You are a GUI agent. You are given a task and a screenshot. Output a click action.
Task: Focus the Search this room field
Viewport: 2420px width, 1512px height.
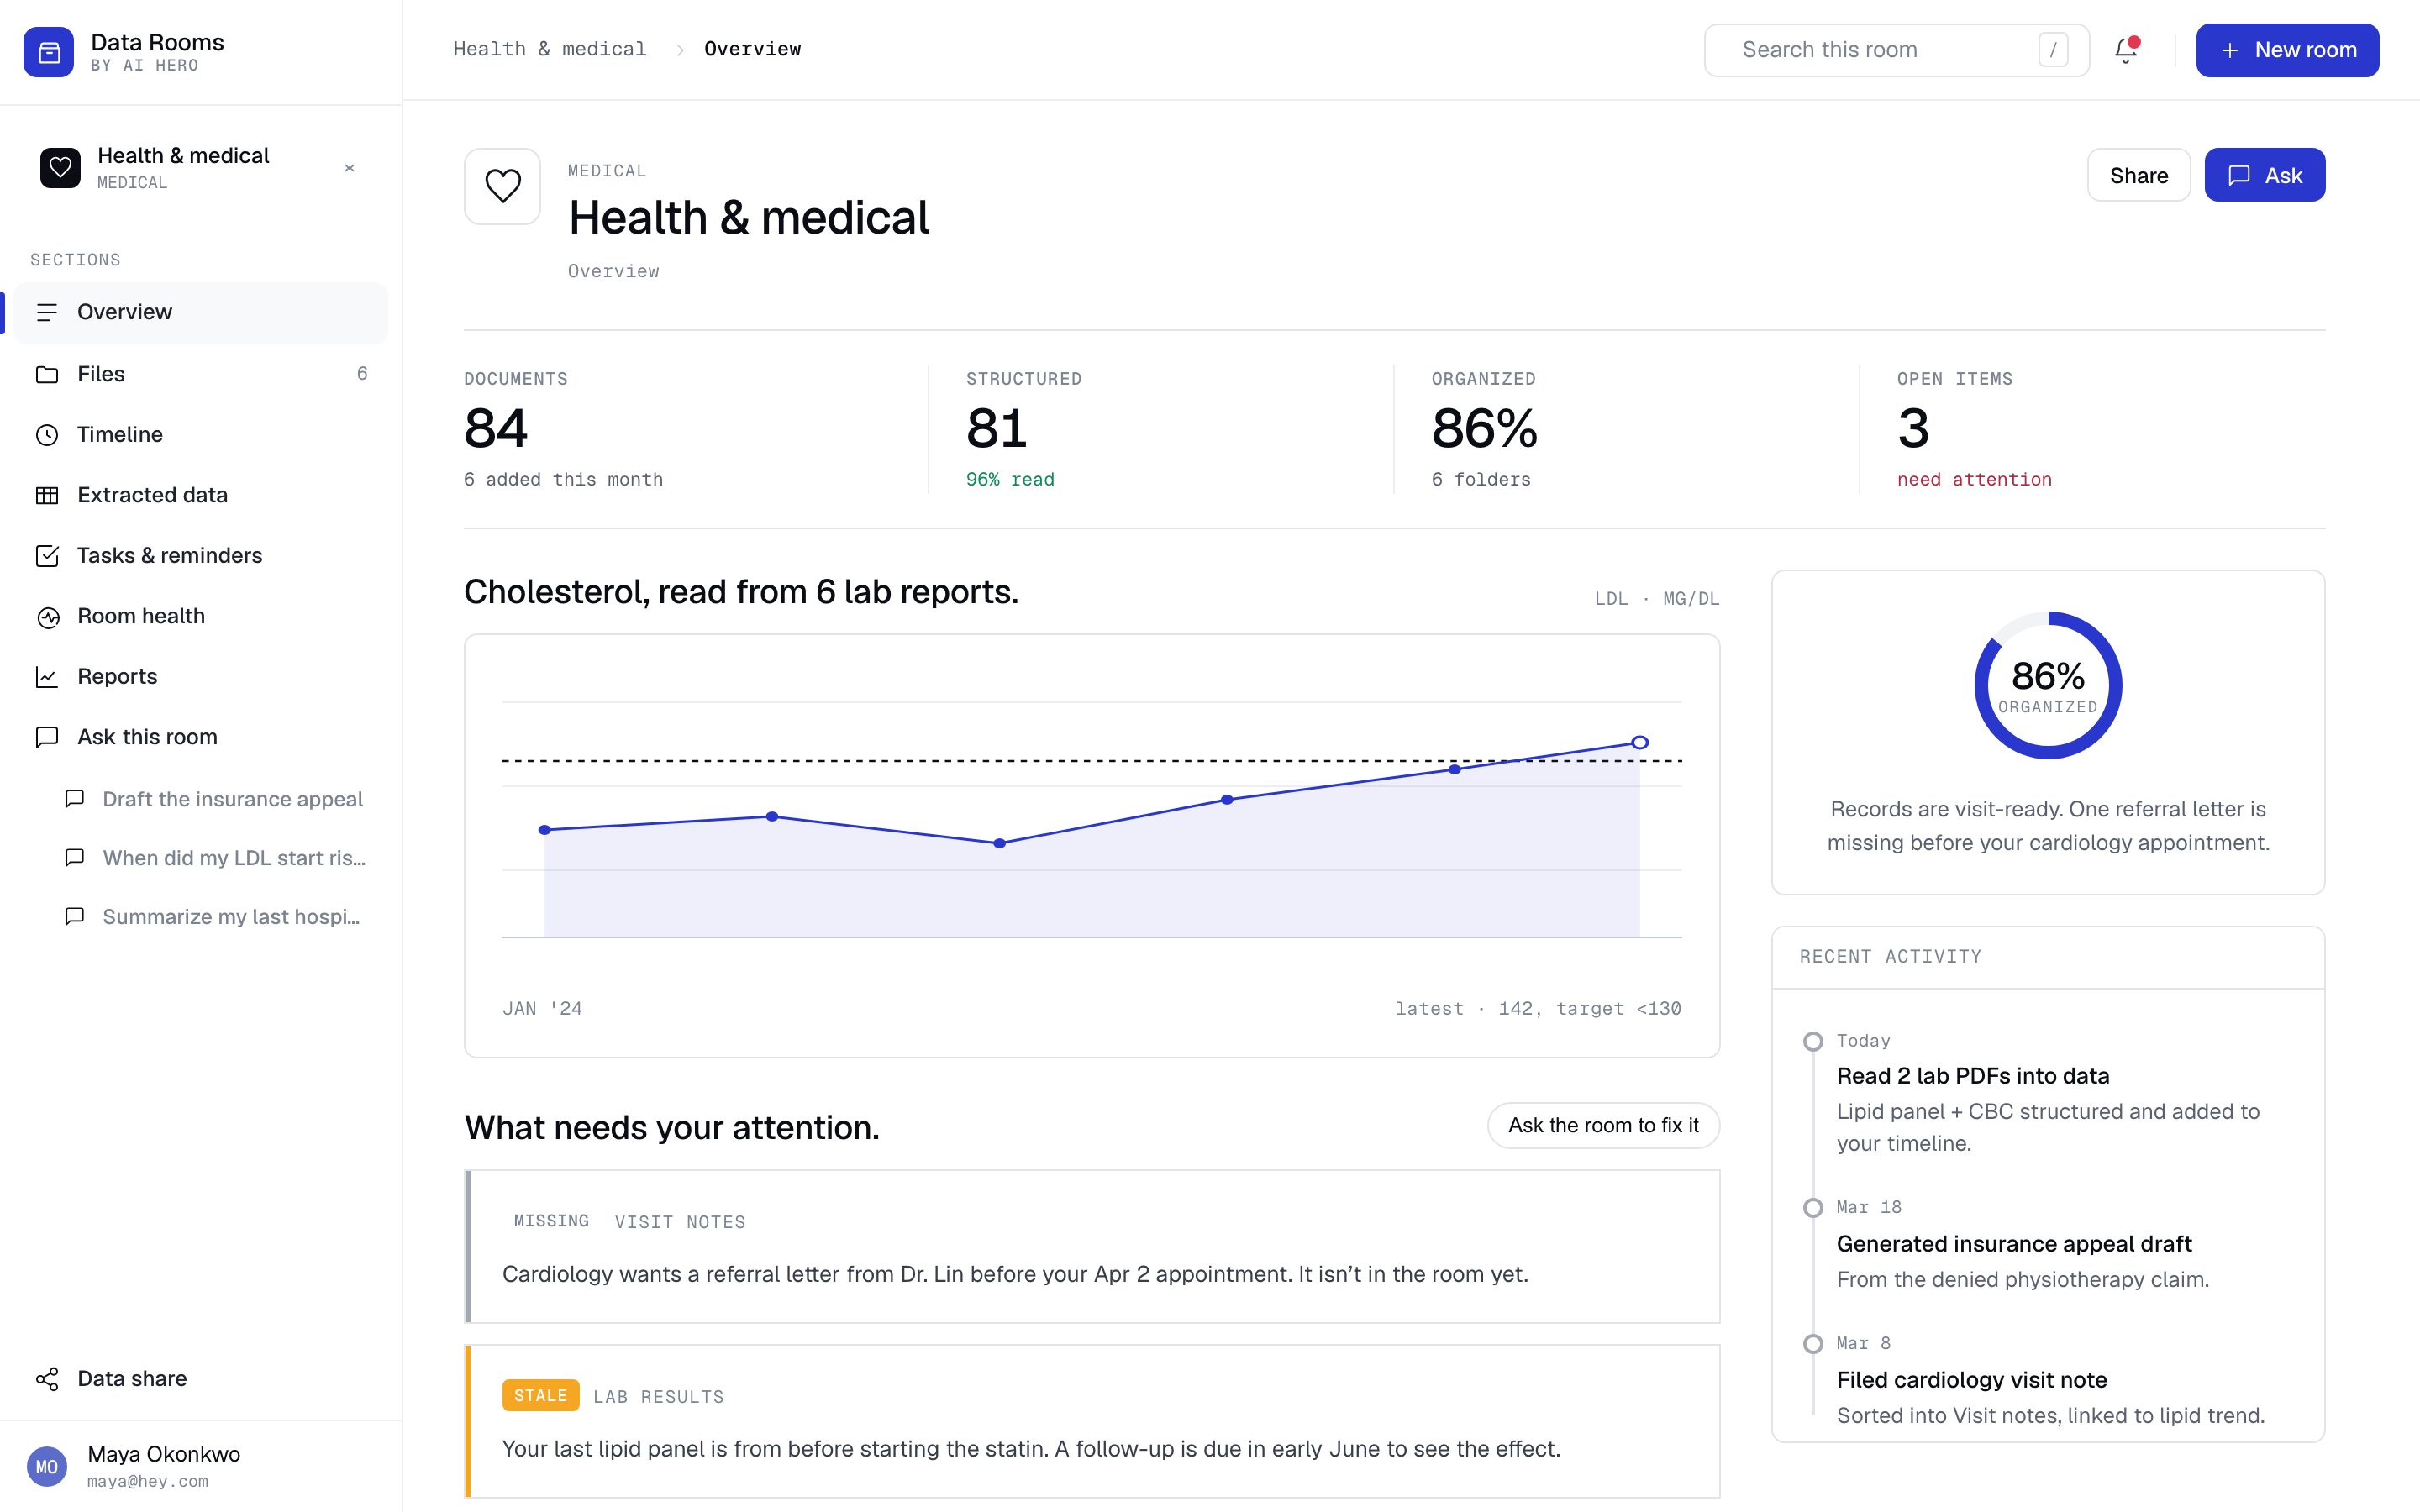pyautogui.click(x=1896, y=50)
